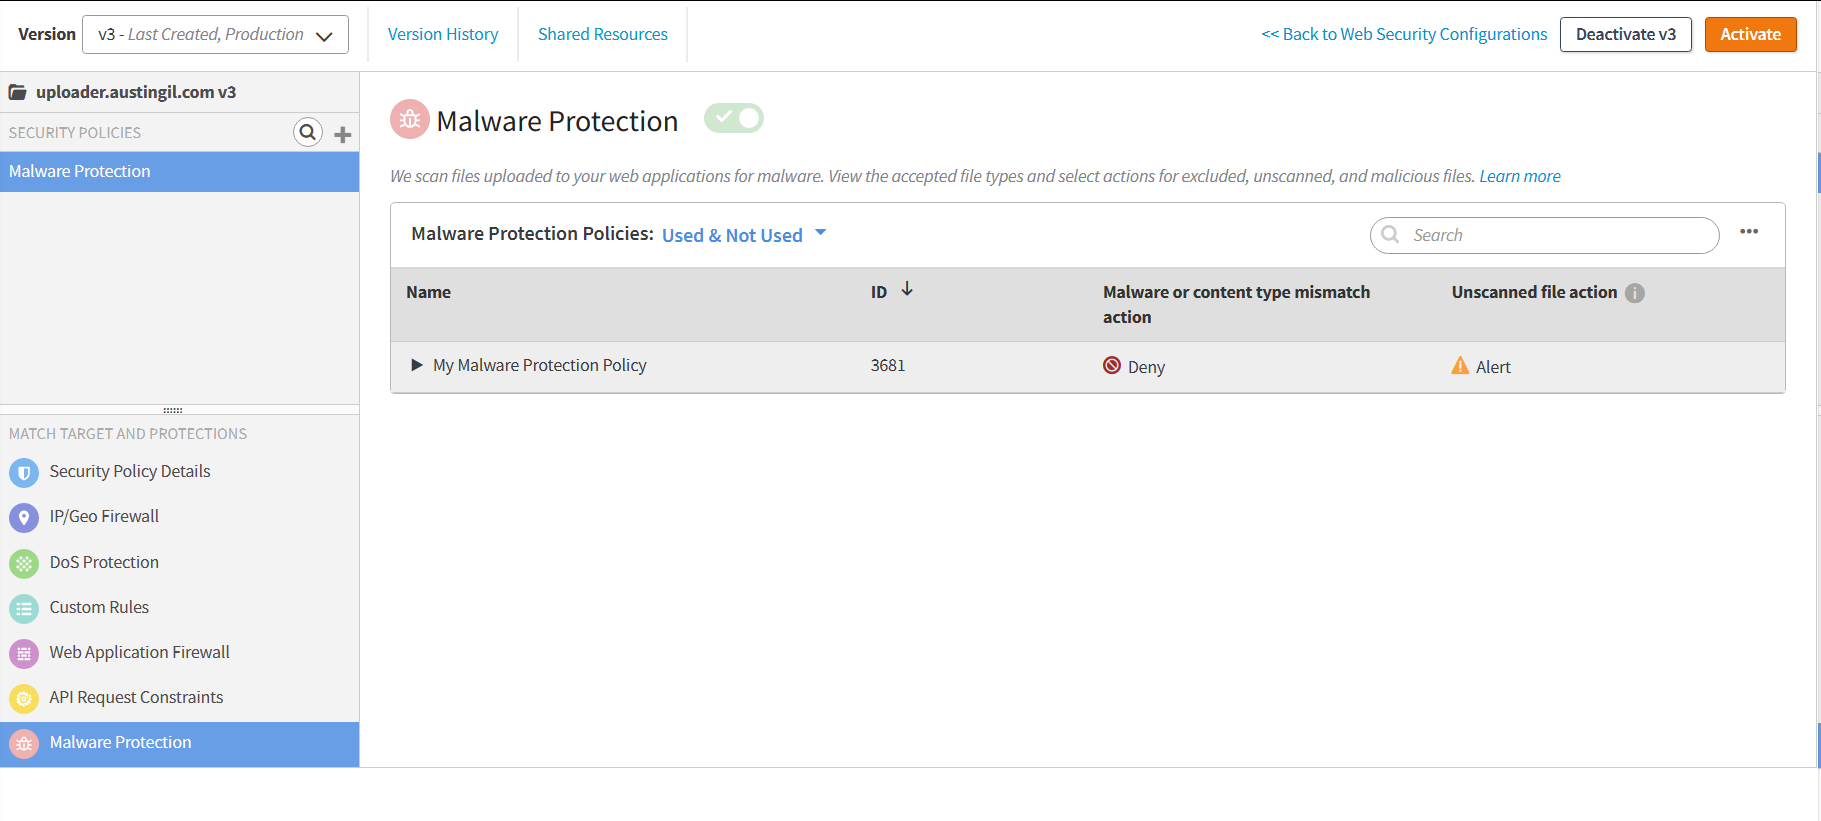Switch to the Version History tab
This screenshot has width=1821, height=821.
[443, 35]
